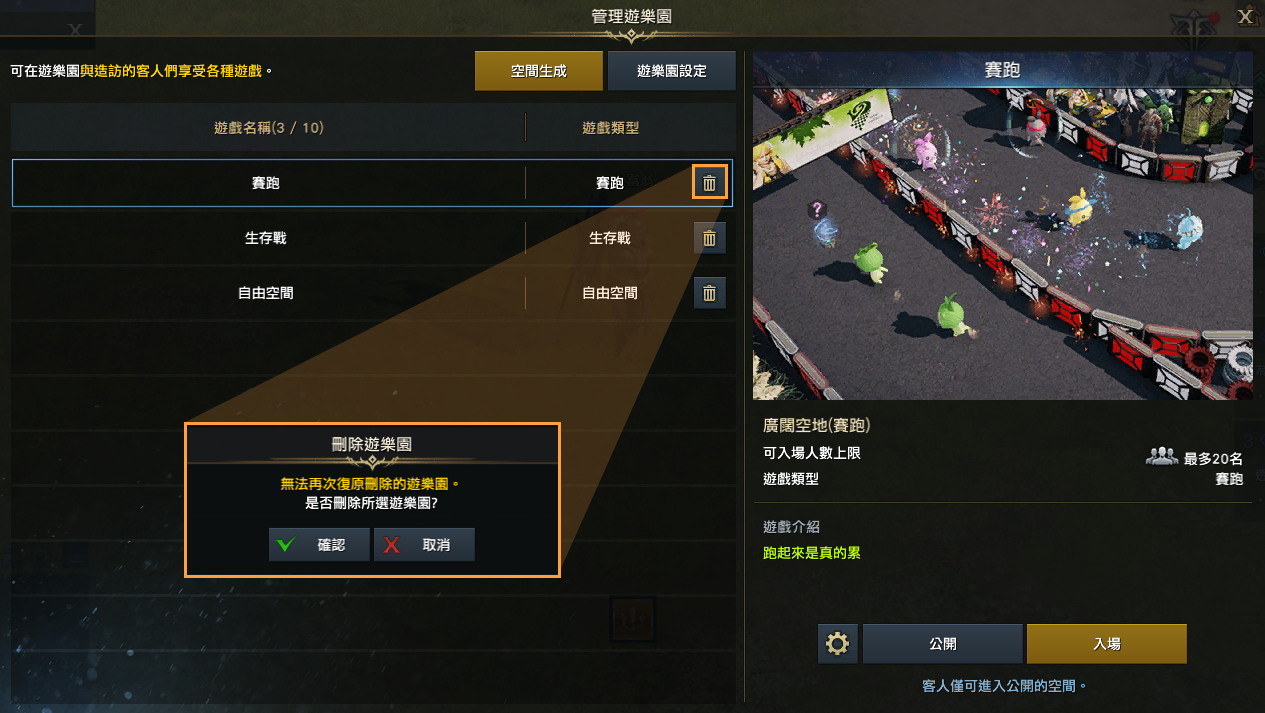This screenshot has width=1265, height=713.
Task: Click the 遊戲名稱 column header
Action: click(269, 128)
